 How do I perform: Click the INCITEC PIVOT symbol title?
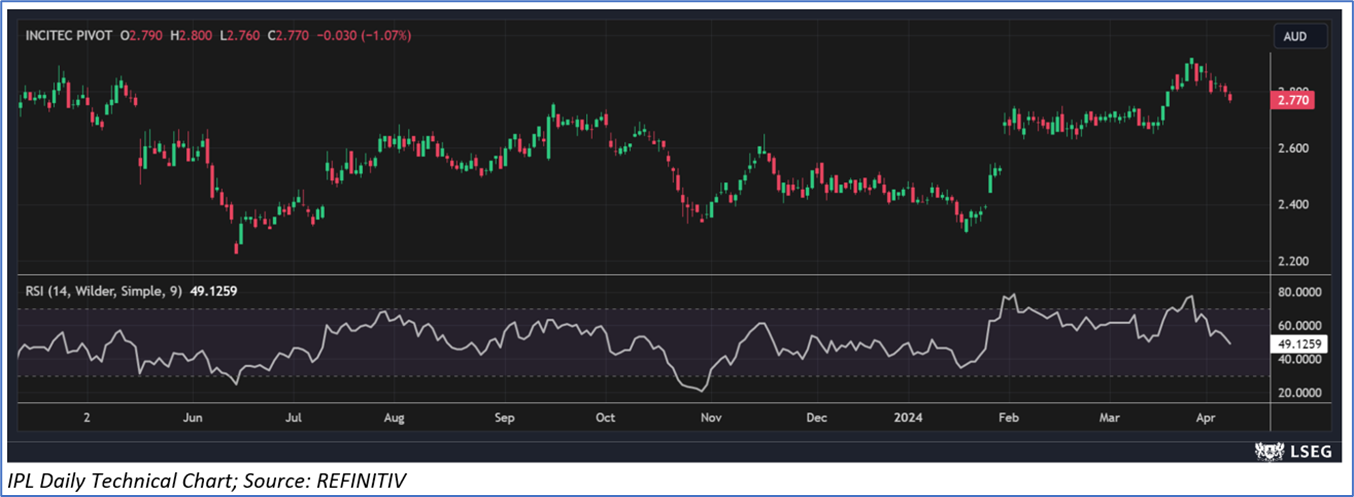[67, 36]
